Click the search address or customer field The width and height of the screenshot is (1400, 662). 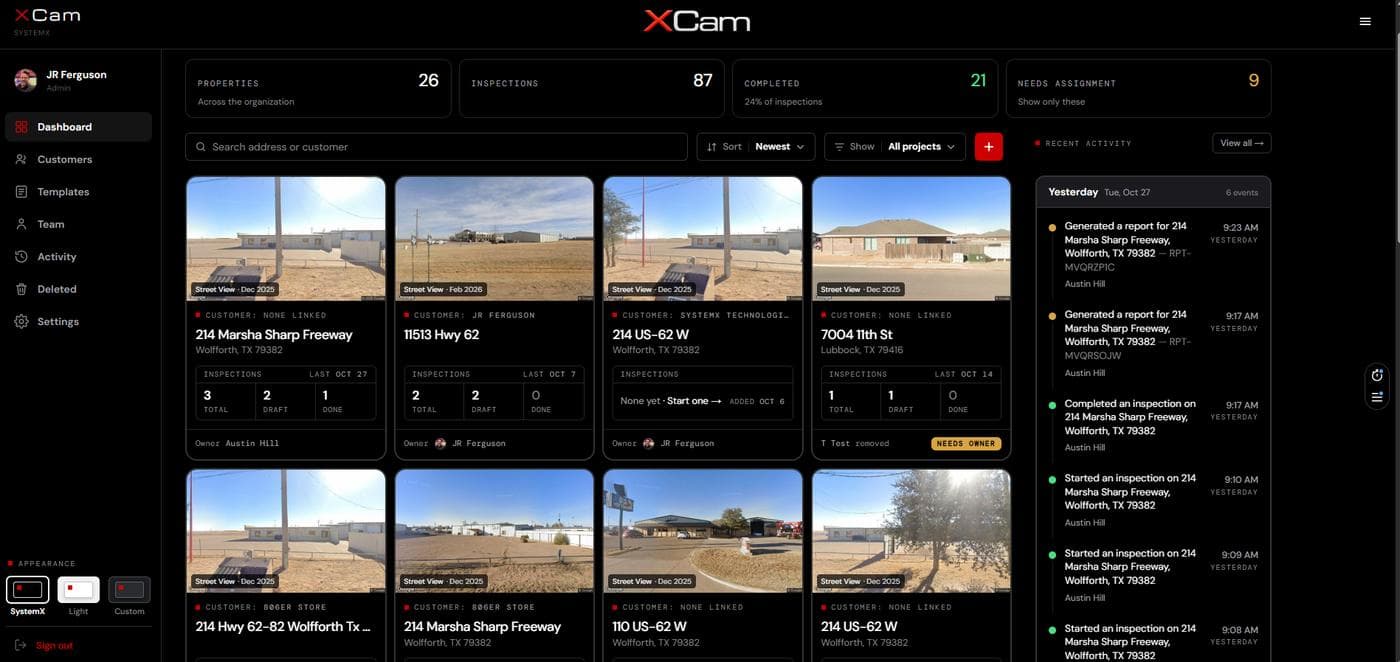tap(436, 147)
